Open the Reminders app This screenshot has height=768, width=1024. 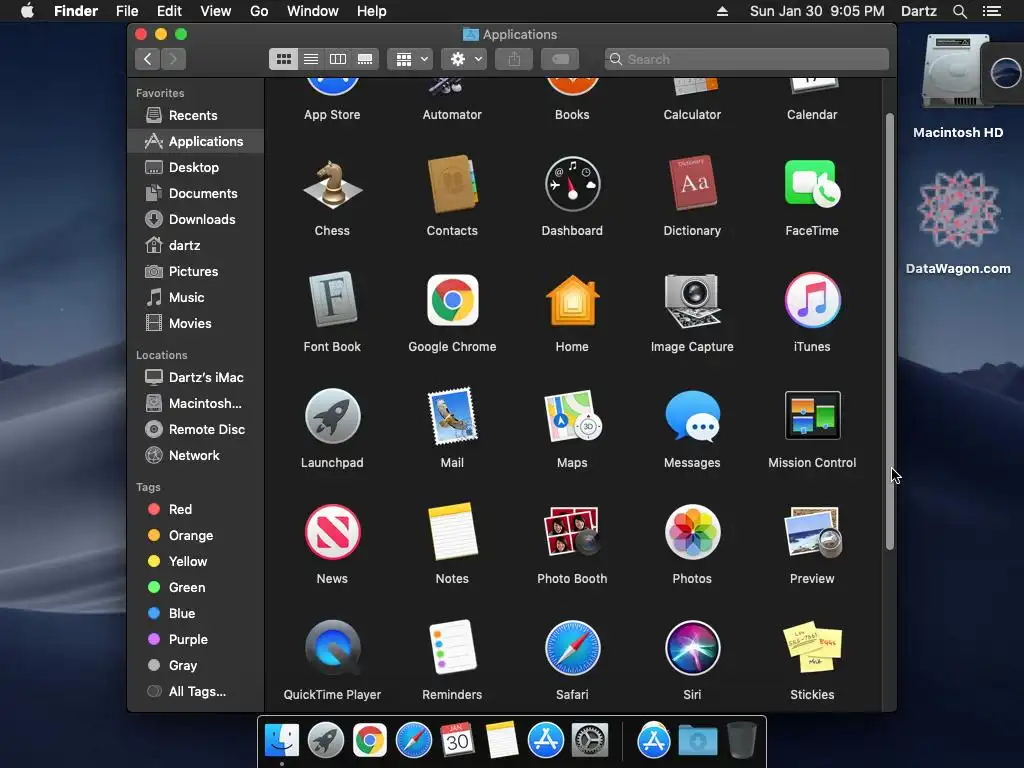click(x=452, y=648)
